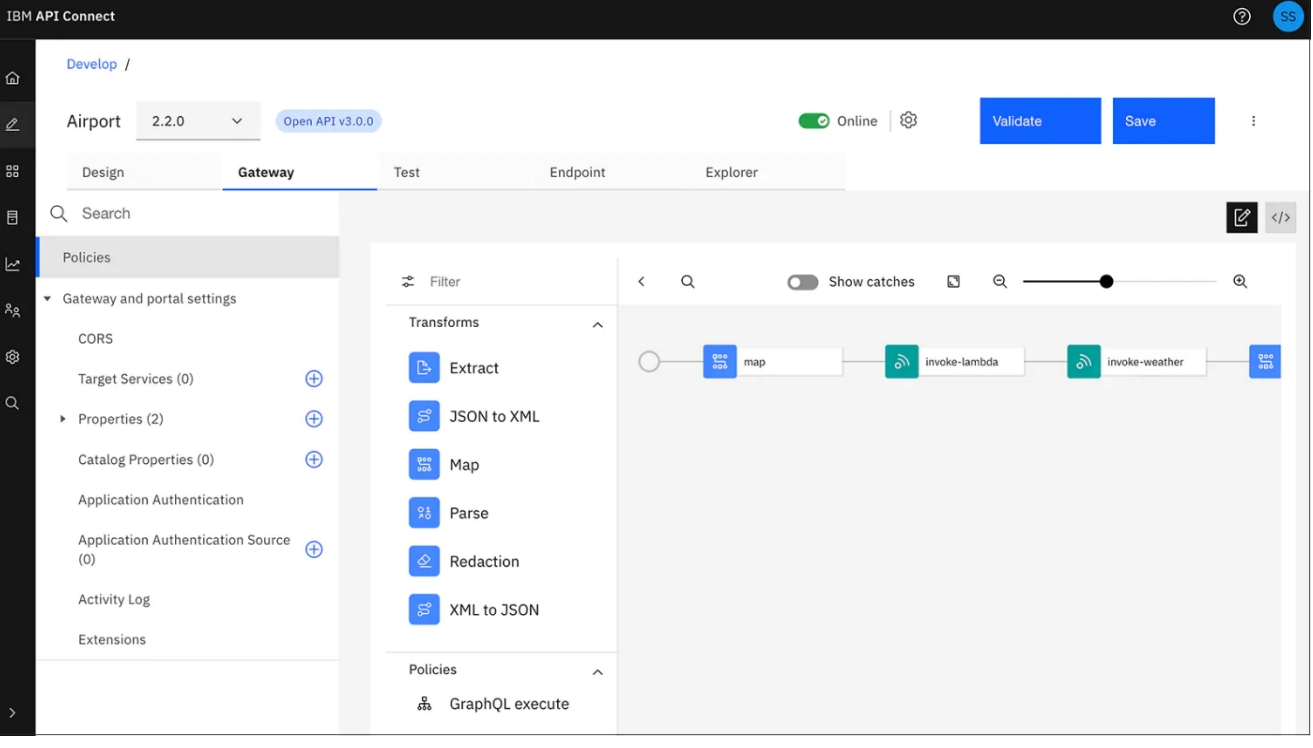Screen dimensions: 1313x748
Task: Select the JSON to XML transform icon
Action: tap(424, 416)
